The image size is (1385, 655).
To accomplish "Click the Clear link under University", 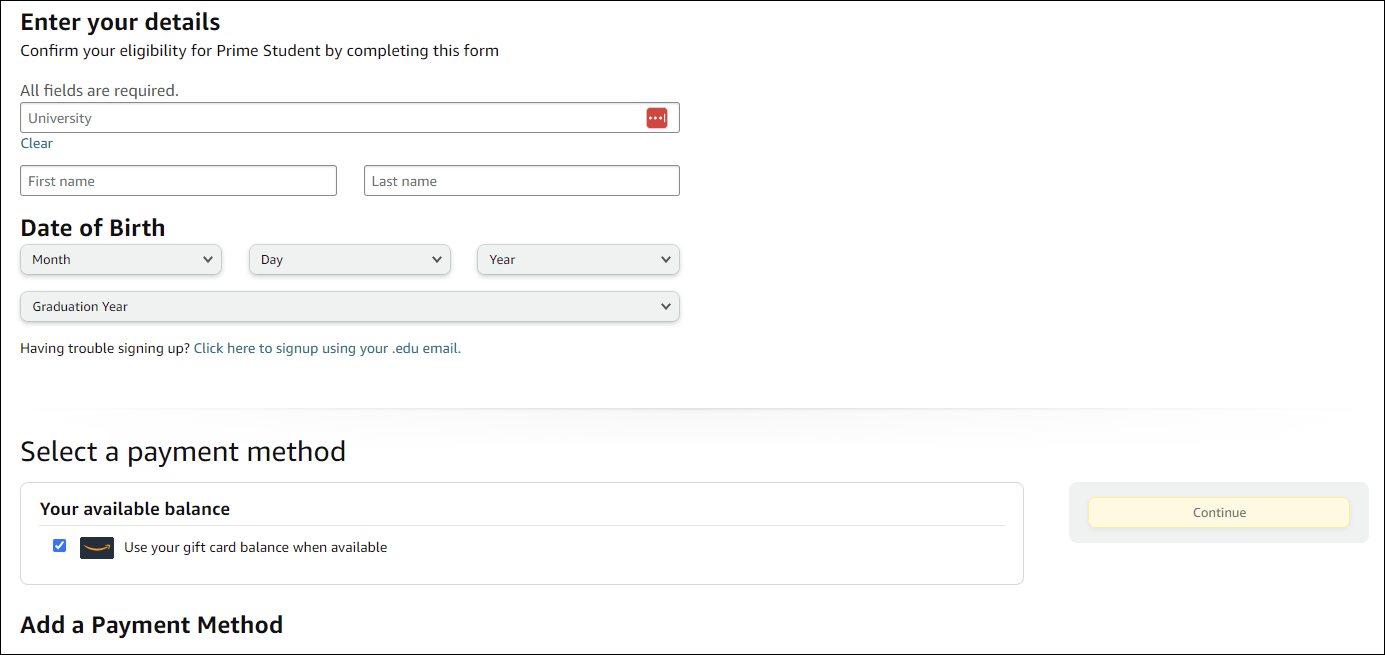I will pyautogui.click(x=37, y=143).
